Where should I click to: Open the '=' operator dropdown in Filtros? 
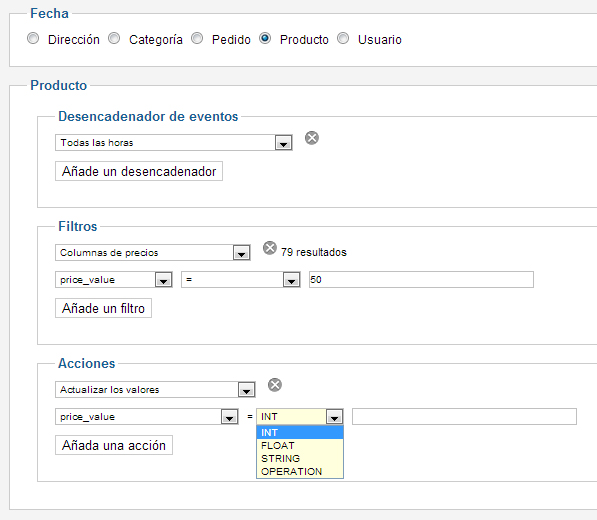pos(241,279)
